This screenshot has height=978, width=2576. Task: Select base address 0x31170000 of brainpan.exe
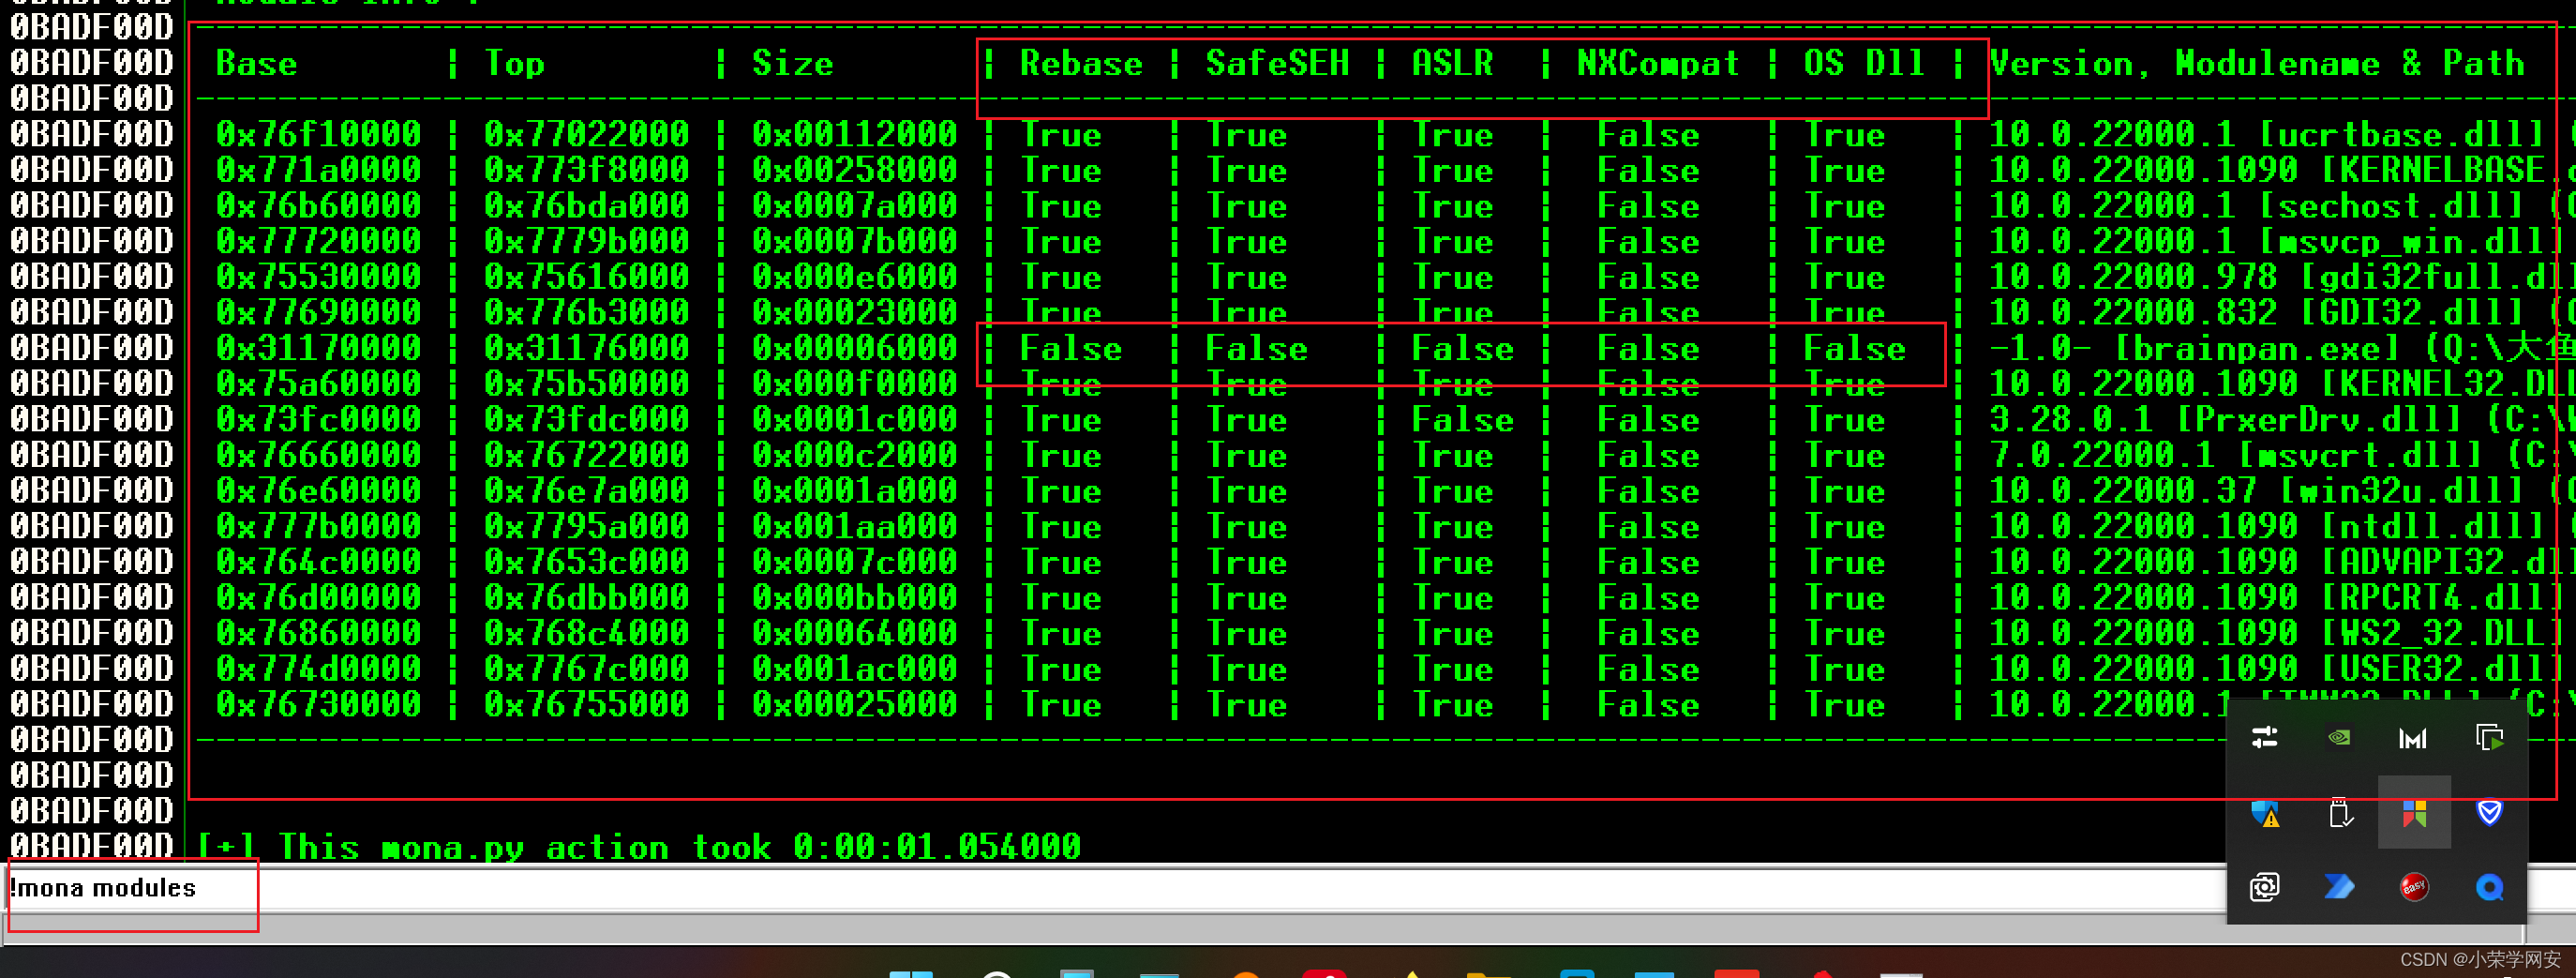318,348
